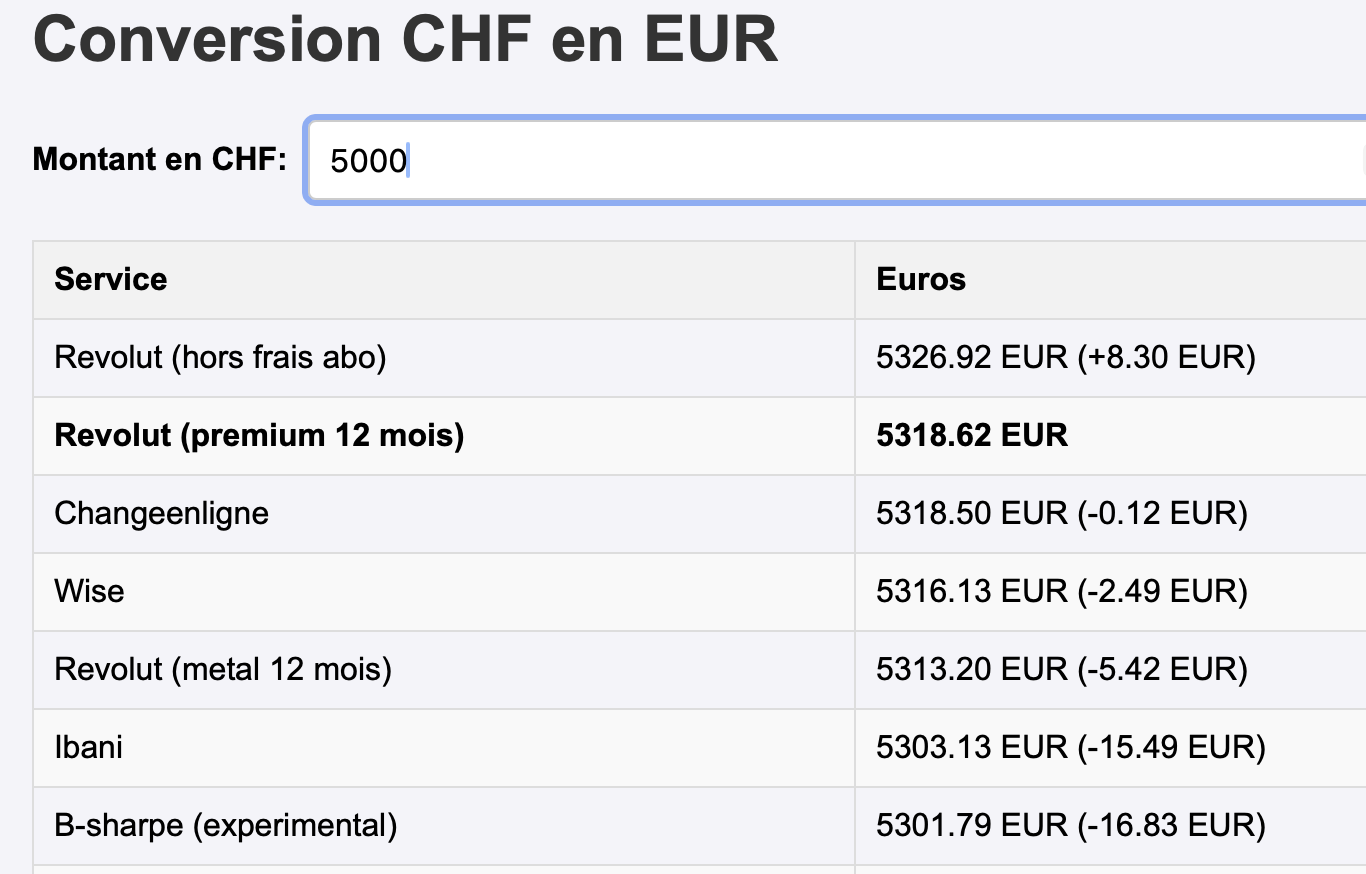Click the 5318.50 EUR Changeenligne amount

click(x=1062, y=513)
